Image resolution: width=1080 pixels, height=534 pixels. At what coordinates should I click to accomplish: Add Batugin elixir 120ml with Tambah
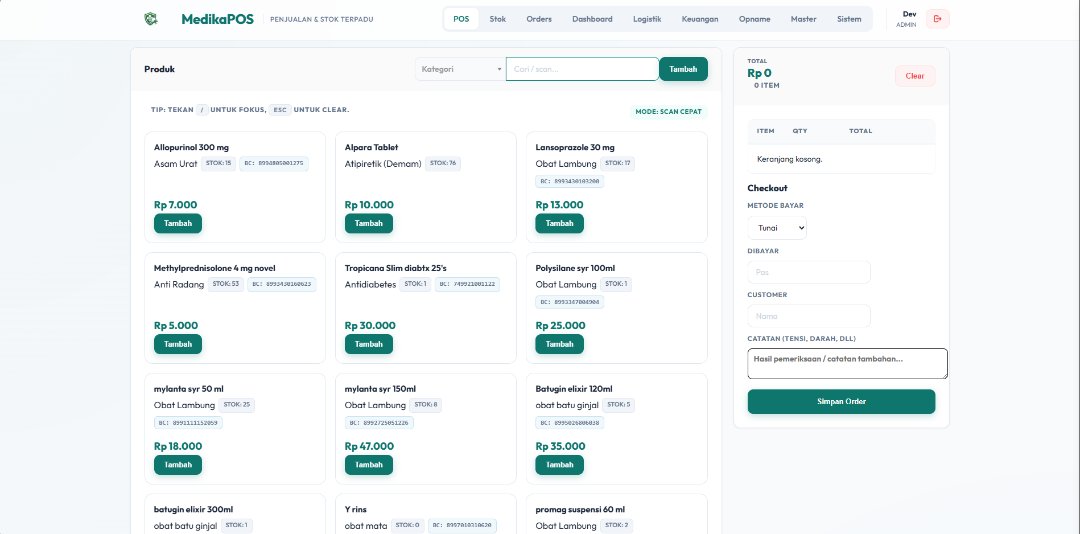click(x=559, y=464)
